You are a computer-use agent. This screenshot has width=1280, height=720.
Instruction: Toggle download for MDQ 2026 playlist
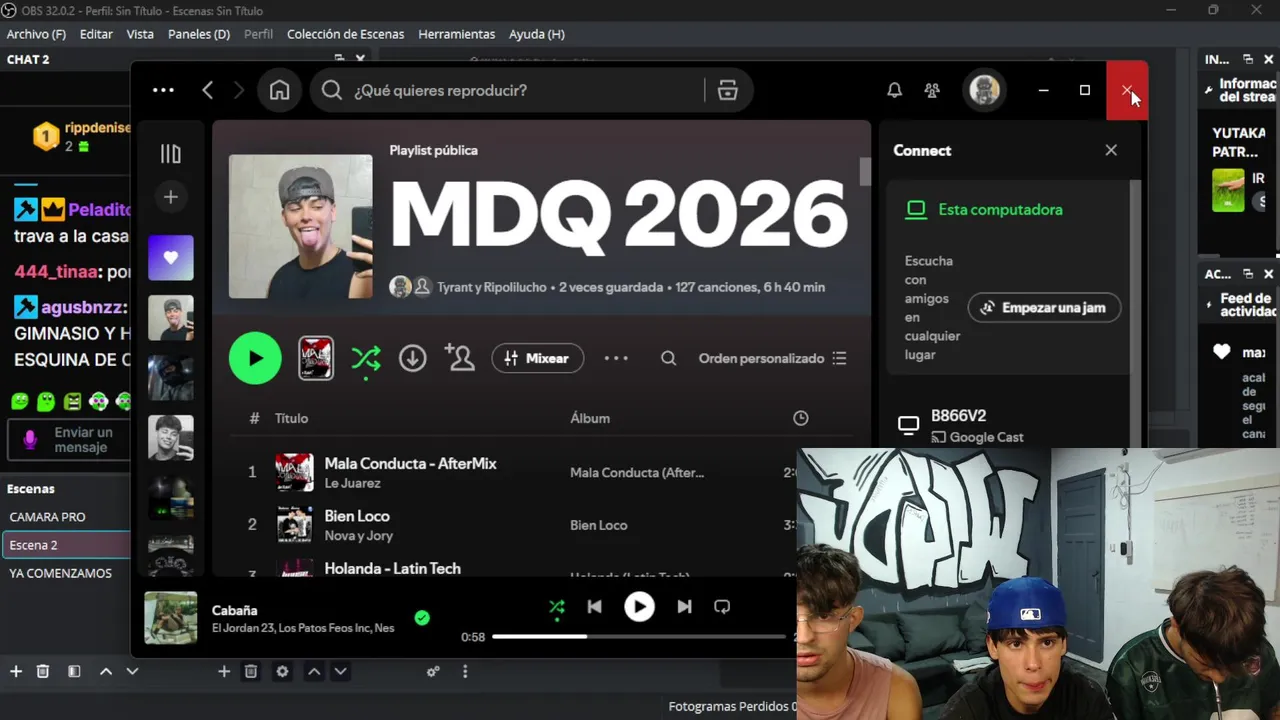click(413, 358)
